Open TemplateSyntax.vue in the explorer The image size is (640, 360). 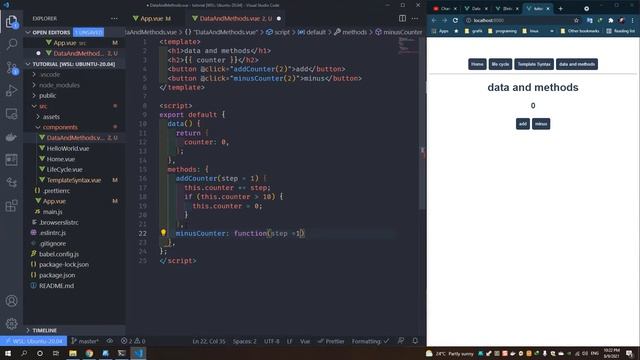(x=73, y=180)
